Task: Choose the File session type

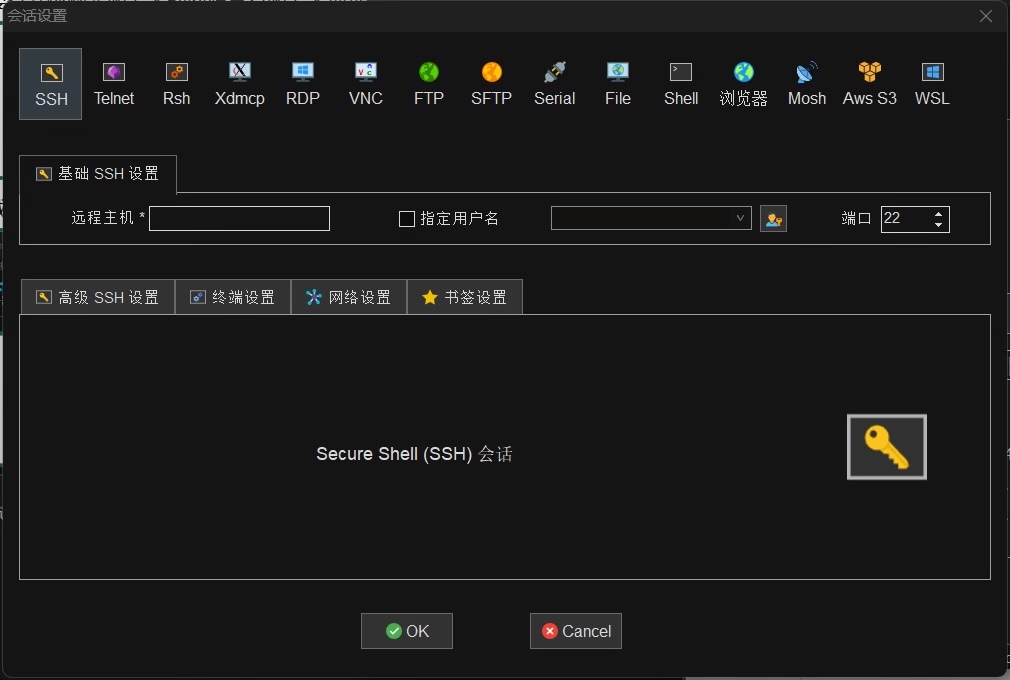Action: 618,84
